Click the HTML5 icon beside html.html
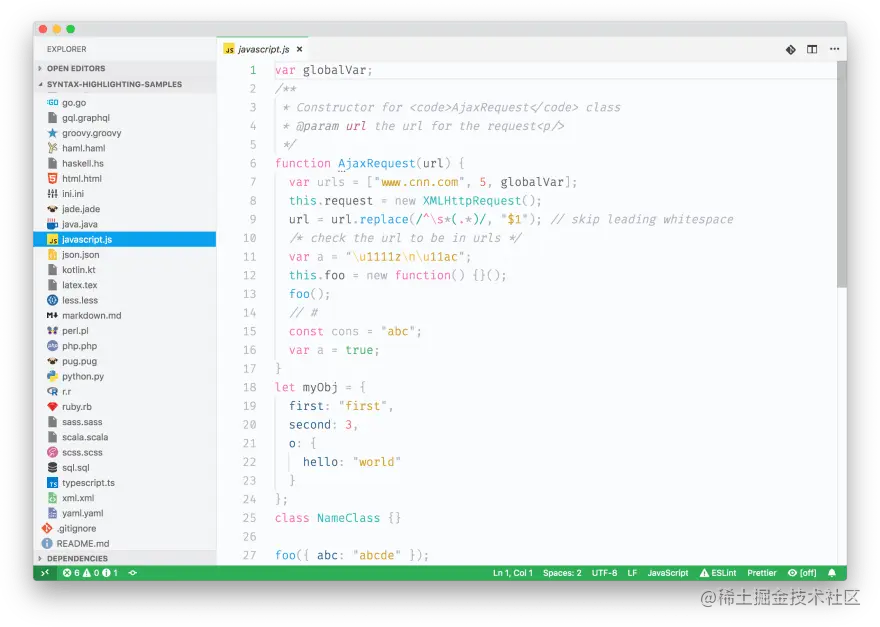The height and width of the screenshot is (627, 880). click(52, 179)
